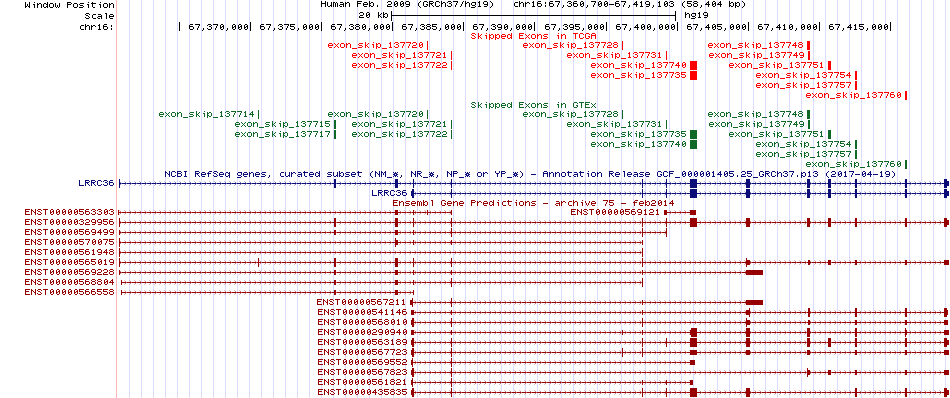
Task: Click the 67,370,000 ruler coordinate
Action: click(x=219, y=27)
